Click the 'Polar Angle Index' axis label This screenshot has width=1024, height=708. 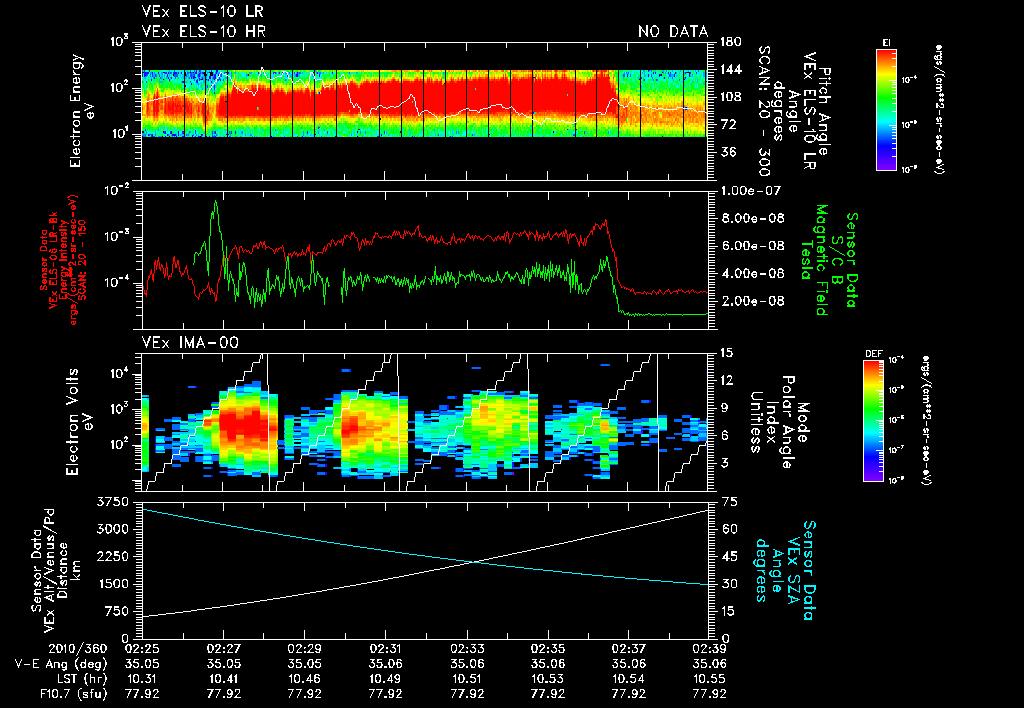pyautogui.click(x=778, y=422)
